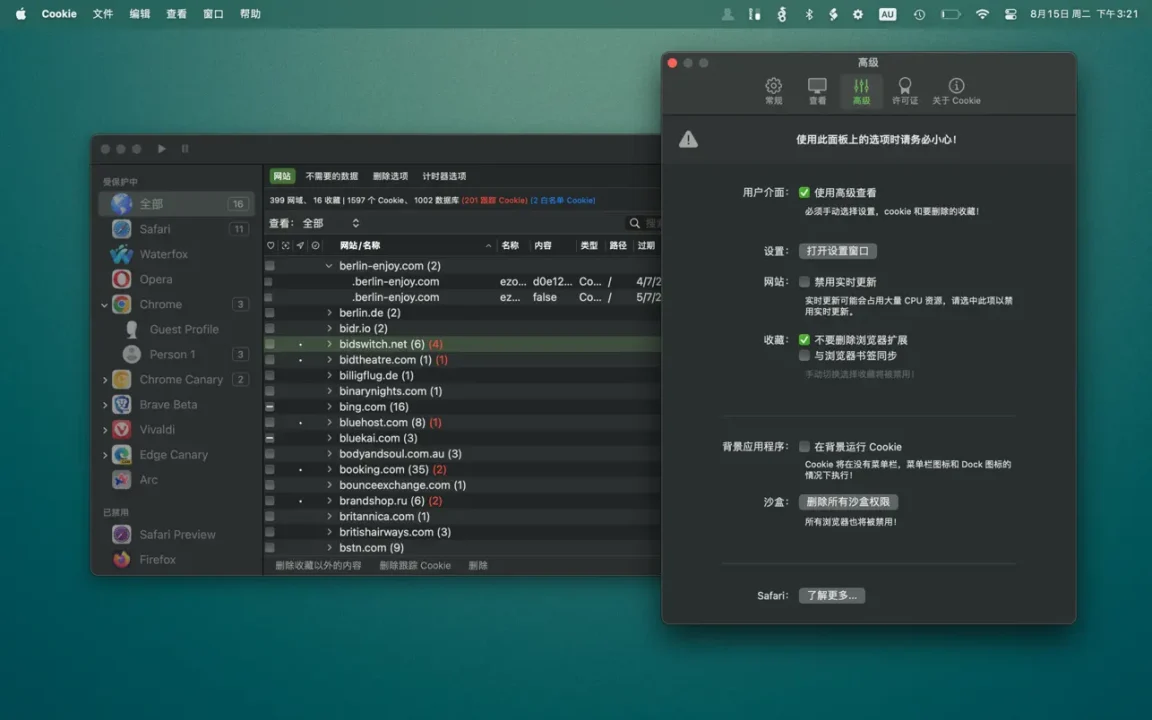
Task: Switch to the 计时器选项 tab
Action: tap(444, 176)
